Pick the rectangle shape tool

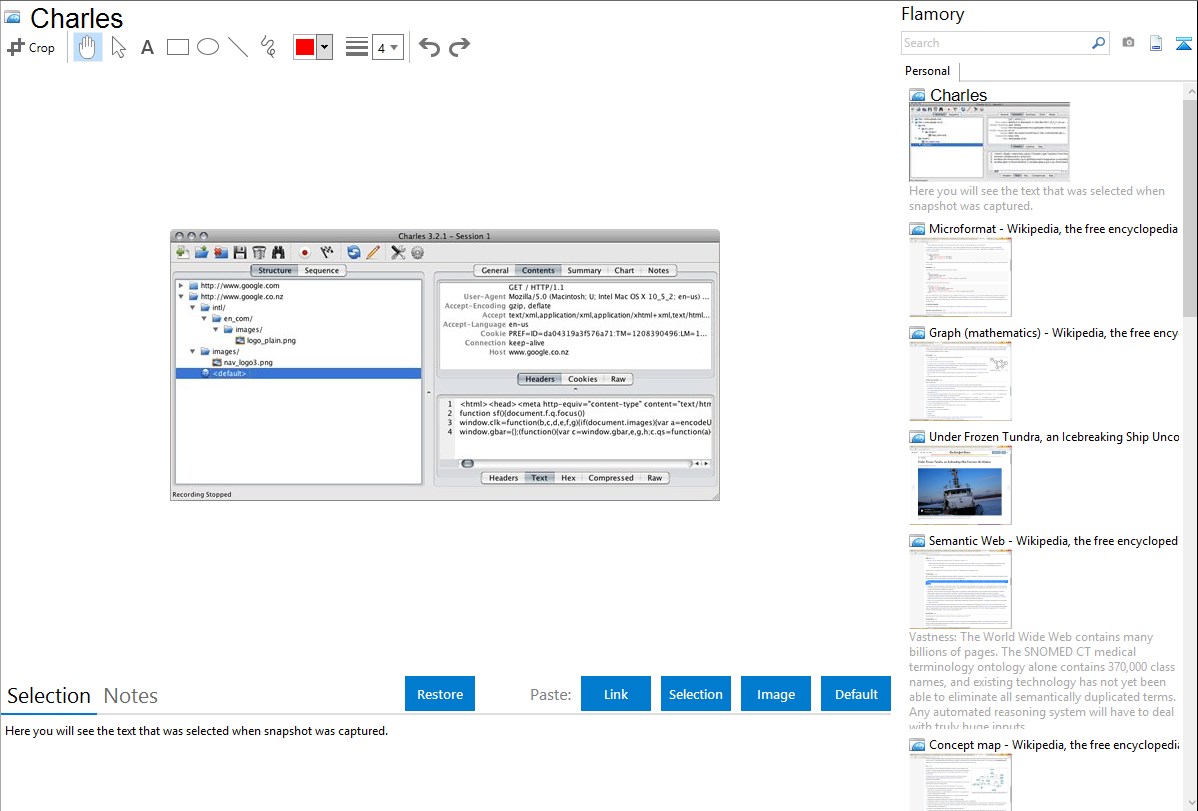(178, 47)
